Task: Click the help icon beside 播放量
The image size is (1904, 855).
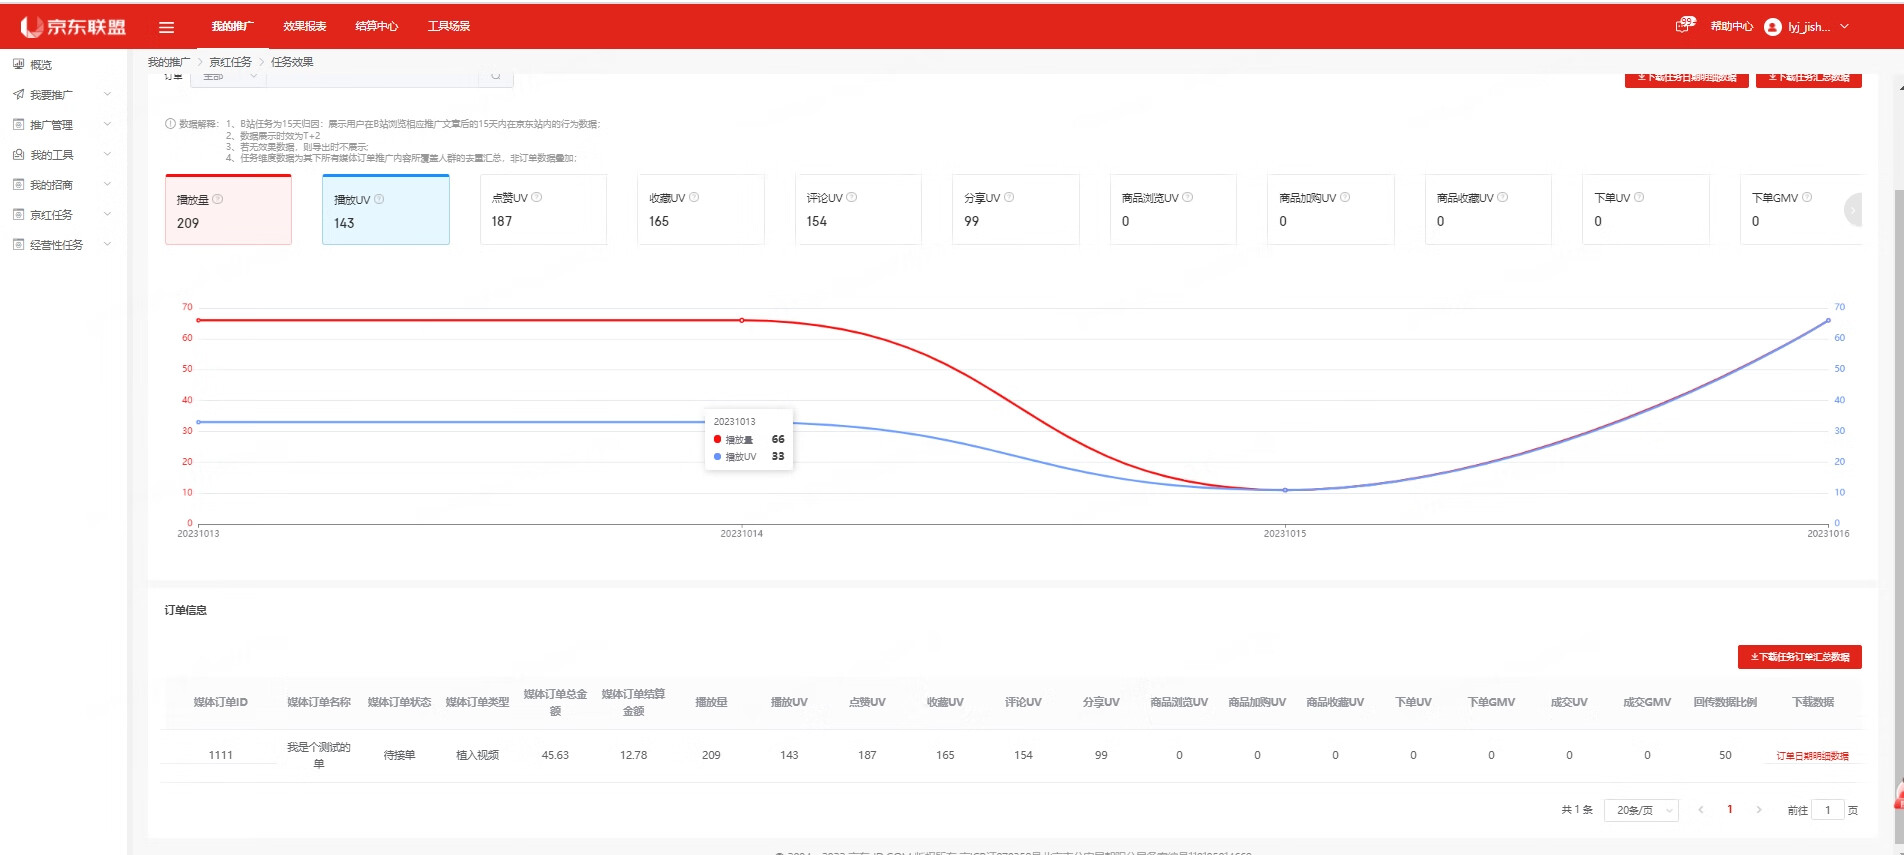Action: 218,199
